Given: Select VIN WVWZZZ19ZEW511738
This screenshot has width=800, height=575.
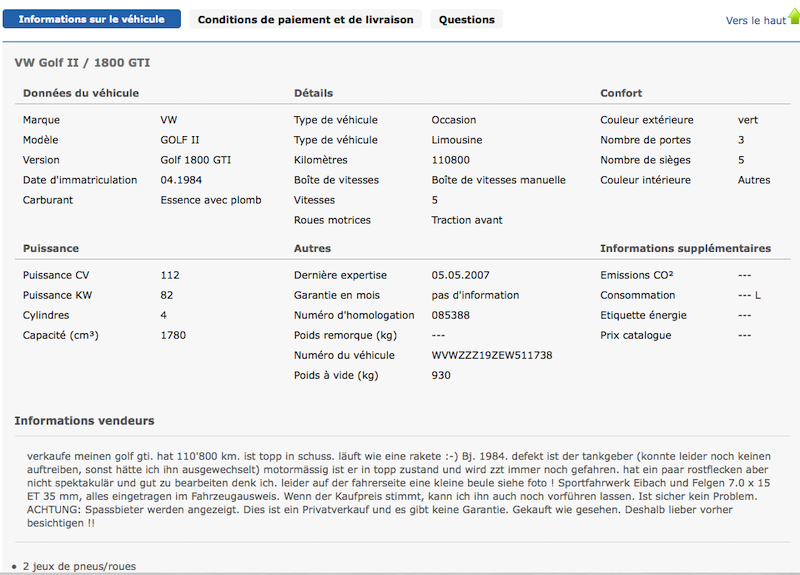Looking at the screenshot, I should point(492,355).
